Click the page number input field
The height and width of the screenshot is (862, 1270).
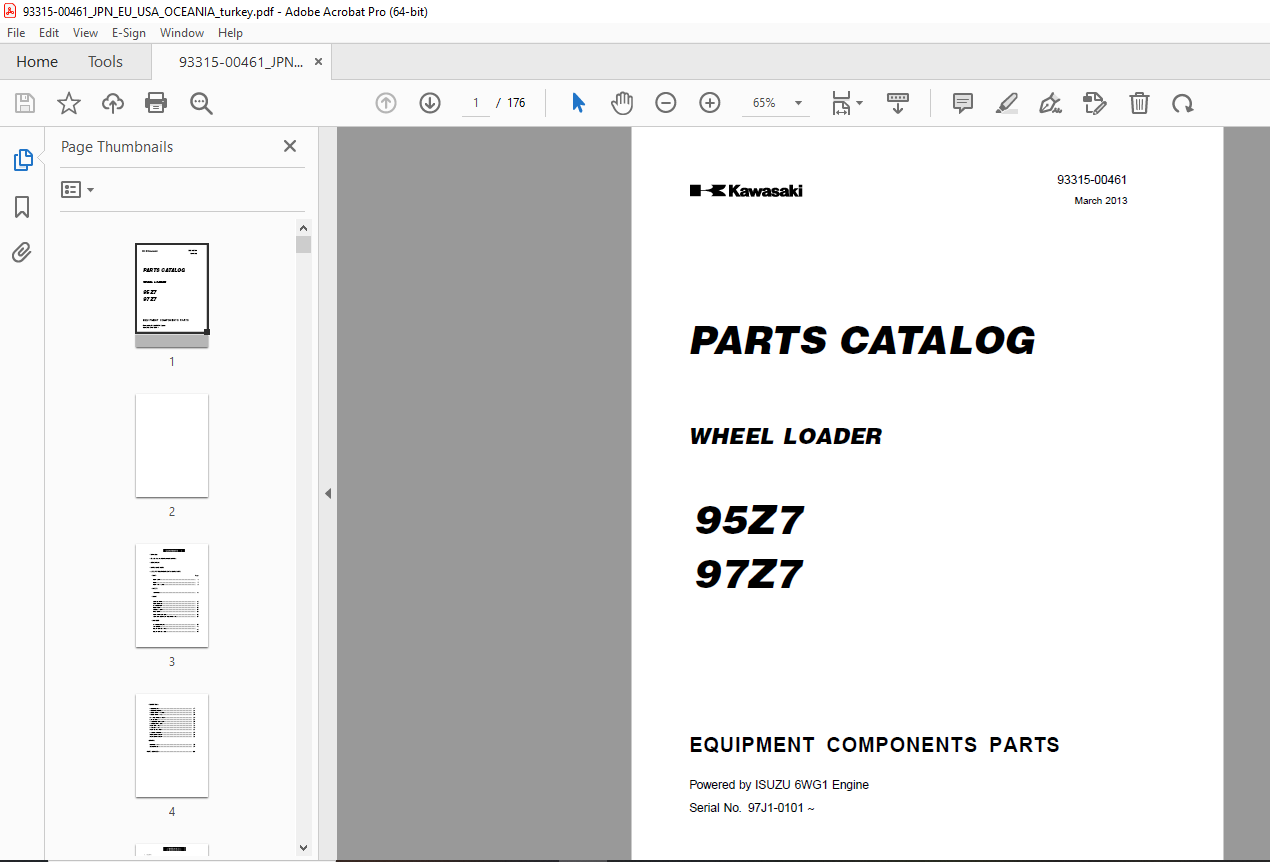click(476, 103)
